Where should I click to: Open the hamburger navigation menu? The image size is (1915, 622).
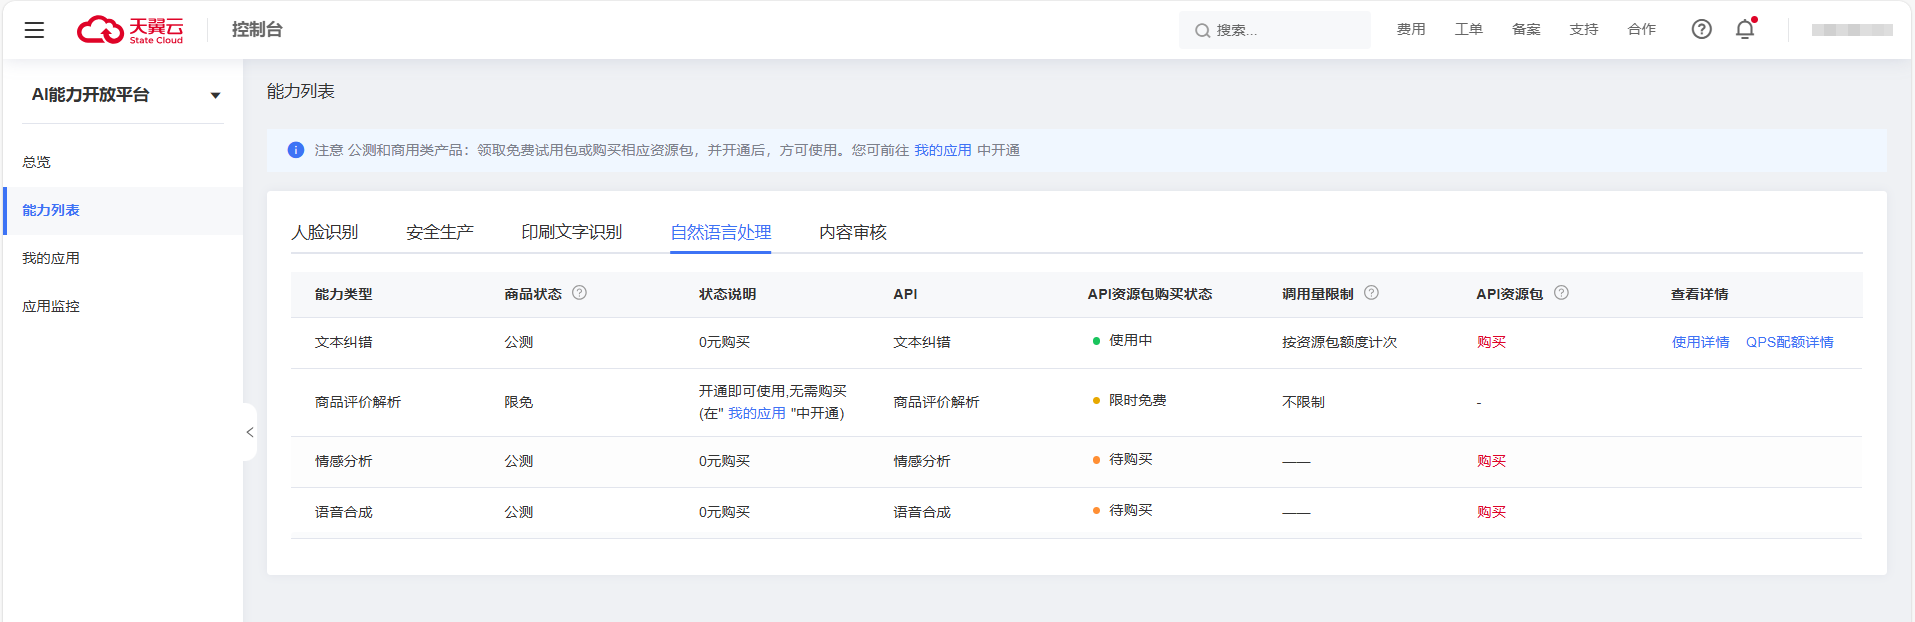click(34, 30)
